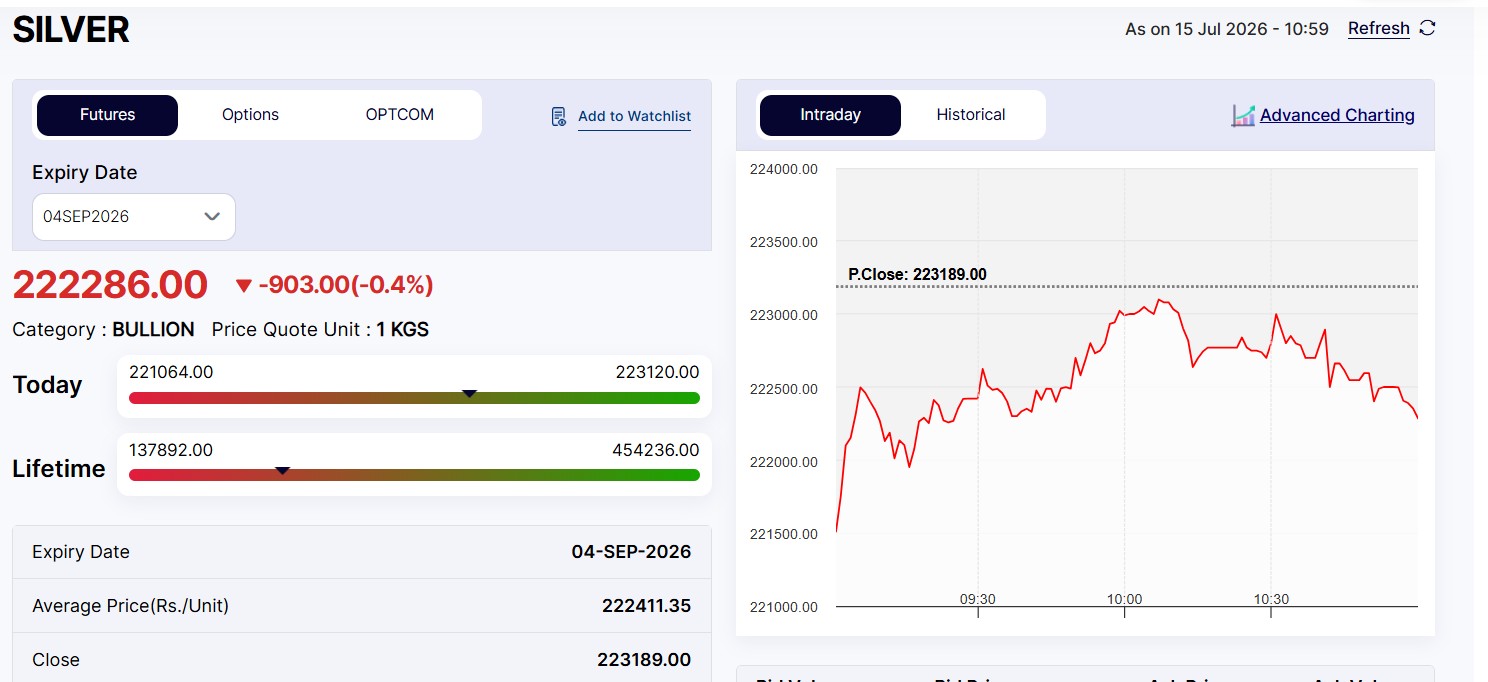Switch to the Historical chart tab
The height and width of the screenshot is (682, 1488).
[971, 115]
